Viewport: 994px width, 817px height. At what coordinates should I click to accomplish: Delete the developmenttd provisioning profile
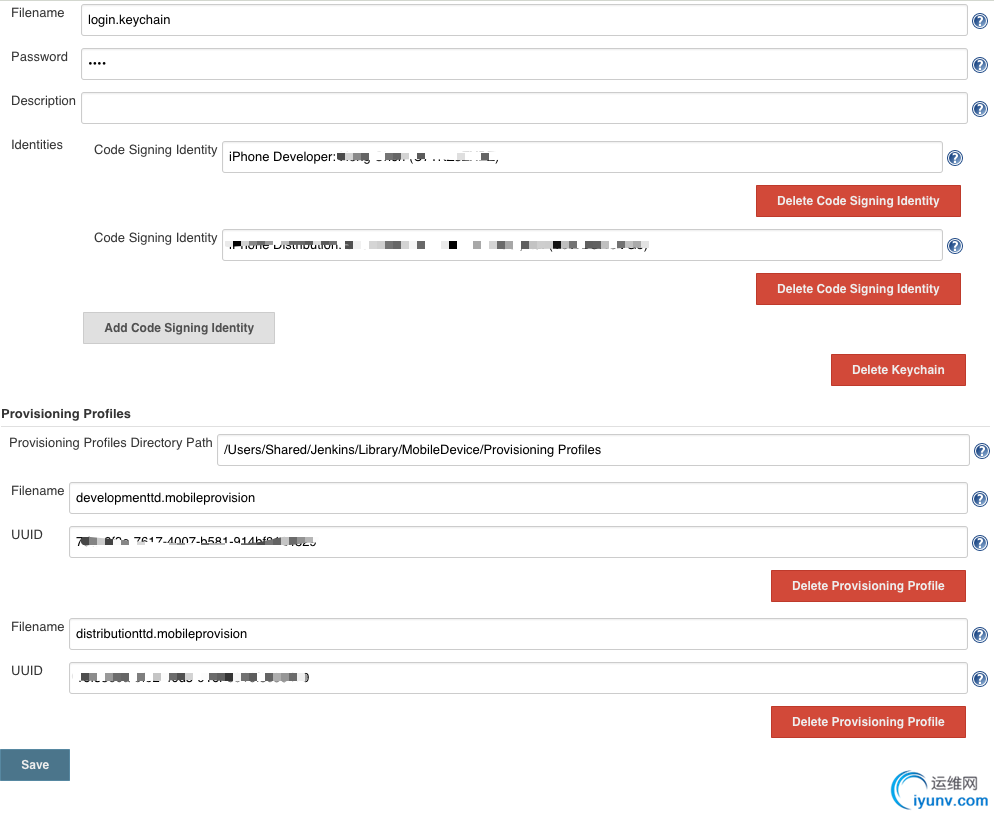pos(868,586)
